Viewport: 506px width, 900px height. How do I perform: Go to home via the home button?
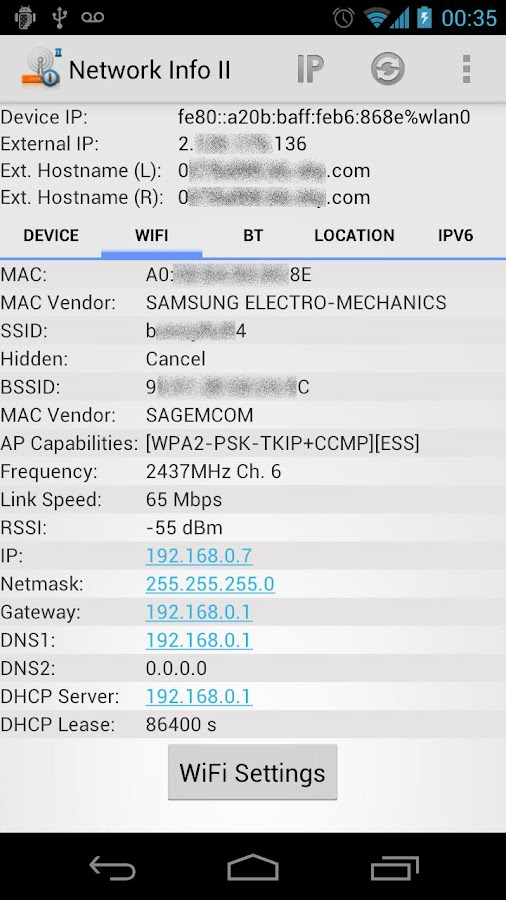[x=252, y=867]
